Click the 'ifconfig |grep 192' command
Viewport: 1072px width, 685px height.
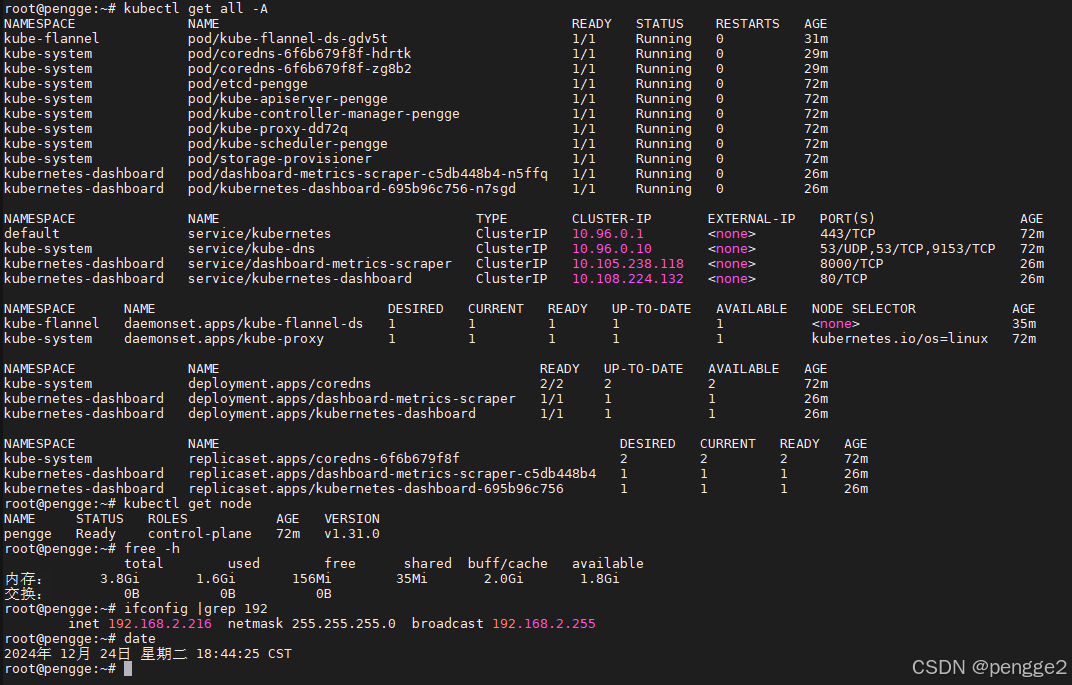coord(196,610)
